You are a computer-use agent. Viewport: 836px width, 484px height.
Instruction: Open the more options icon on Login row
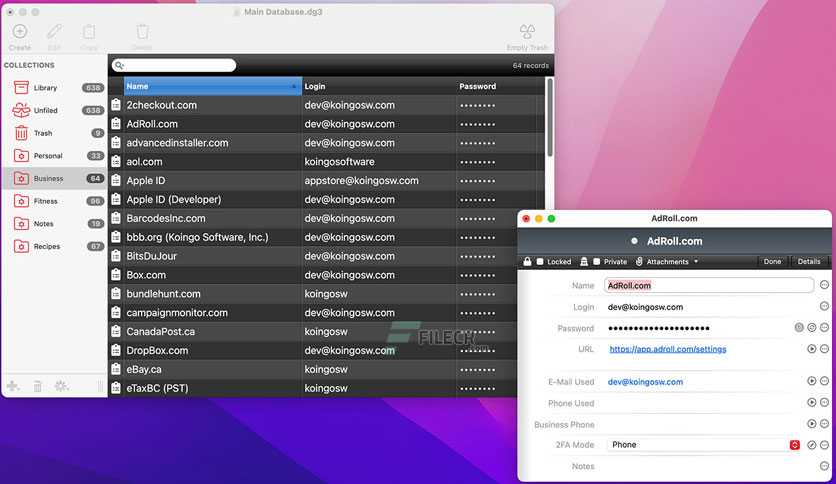[x=824, y=306]
